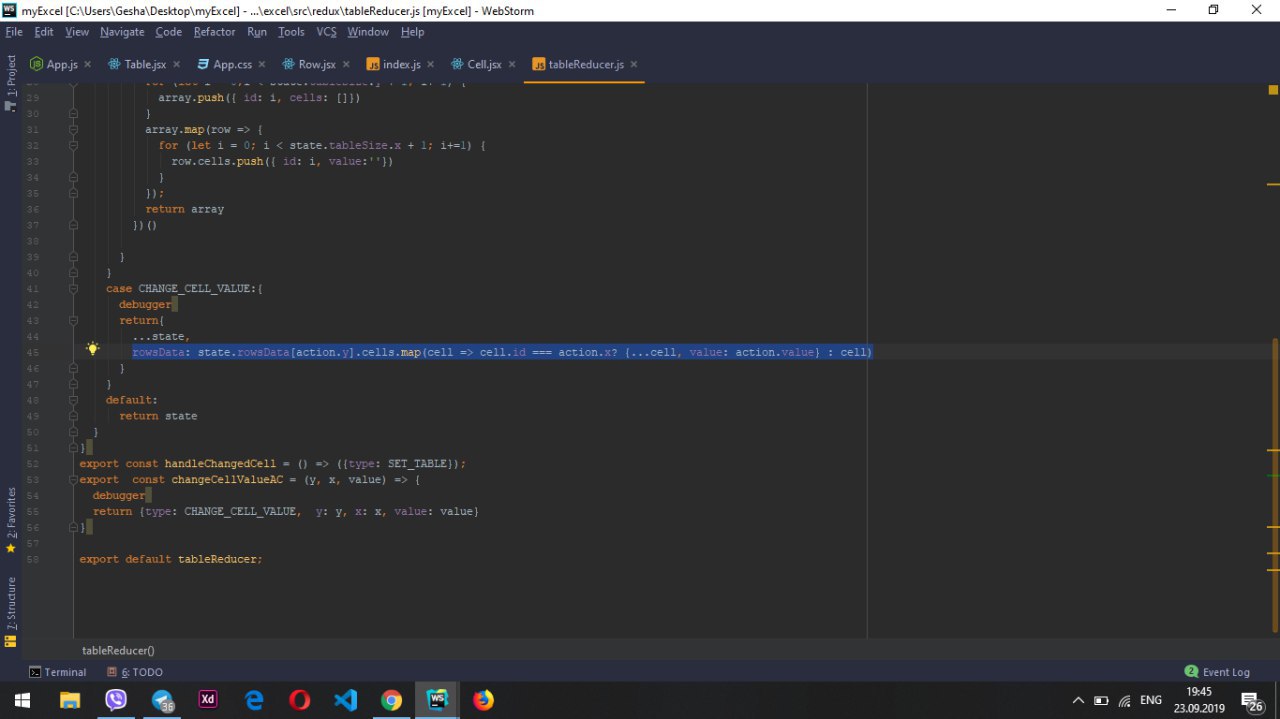This screenshot has height=719, width=1280.
Task: Collapse the fold marker at line 35
Action: point(73,193)
